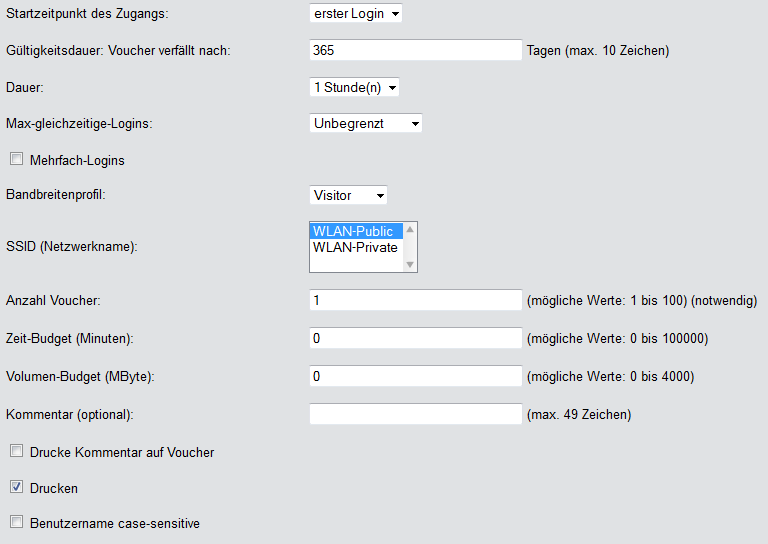Expand the Dauer dropdown
The height and width of the screenshot is (544, 768).
tap(355, 87)
